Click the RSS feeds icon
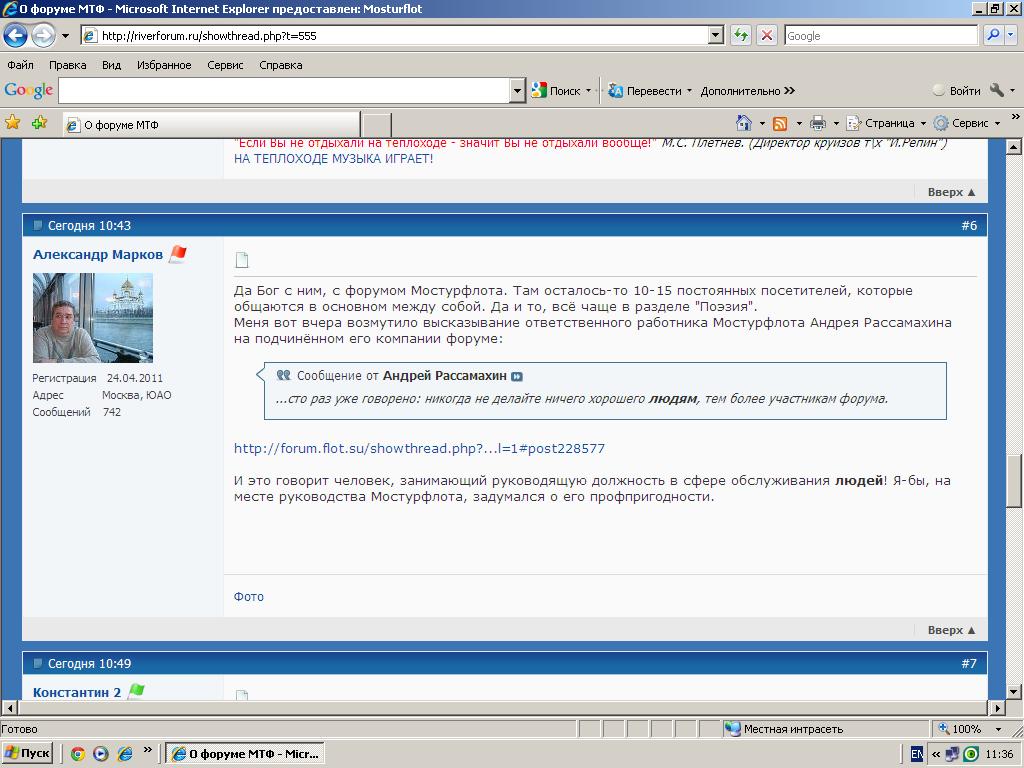Image resolution: width=1024 pixels, height=768 pixels. (780, 123)
